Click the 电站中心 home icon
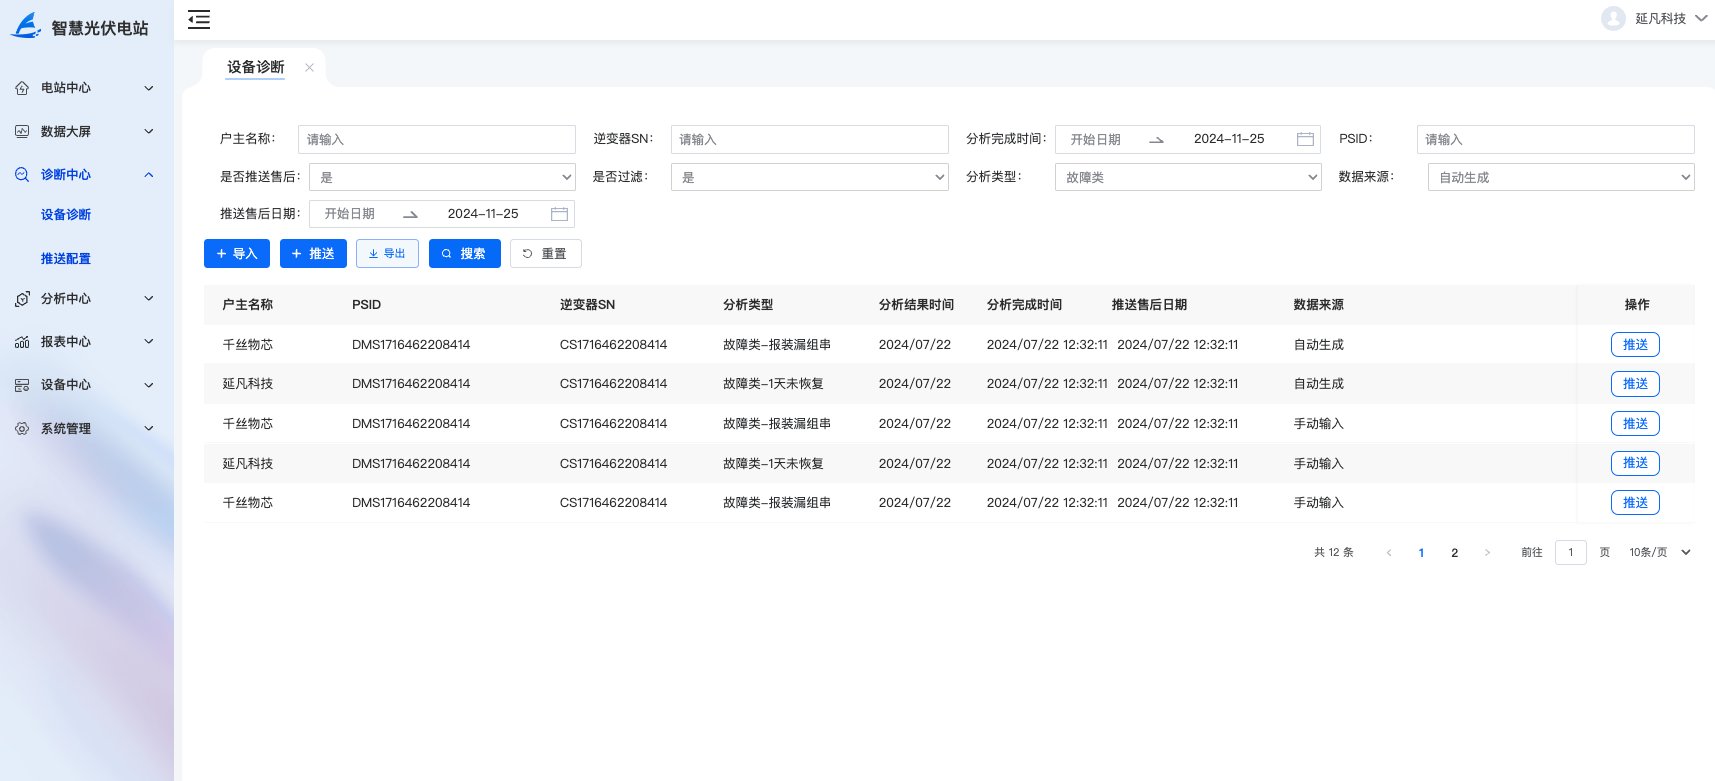 point(22,88)
